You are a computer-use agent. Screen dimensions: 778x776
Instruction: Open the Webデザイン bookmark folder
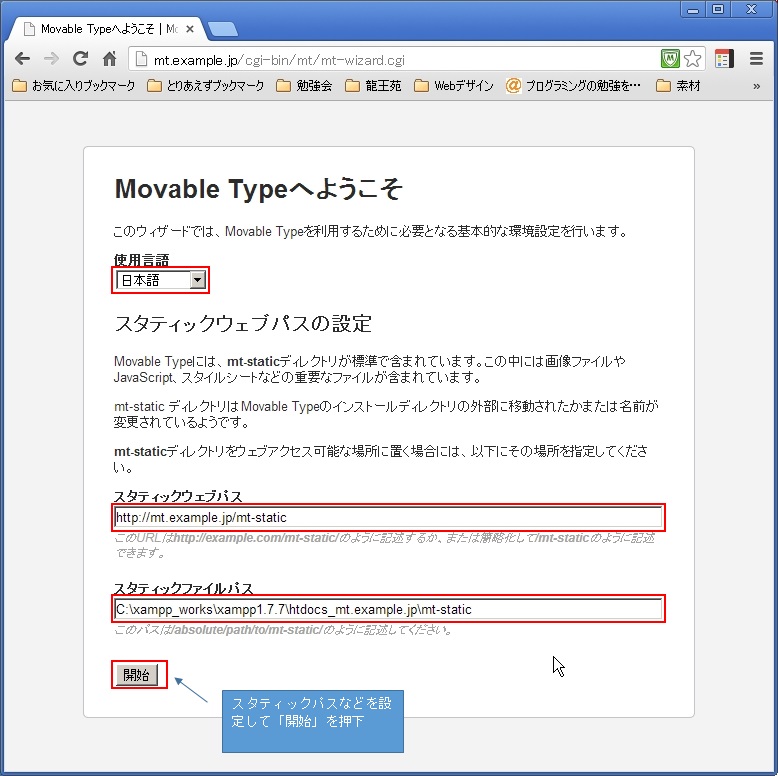[x=454, y=86]
